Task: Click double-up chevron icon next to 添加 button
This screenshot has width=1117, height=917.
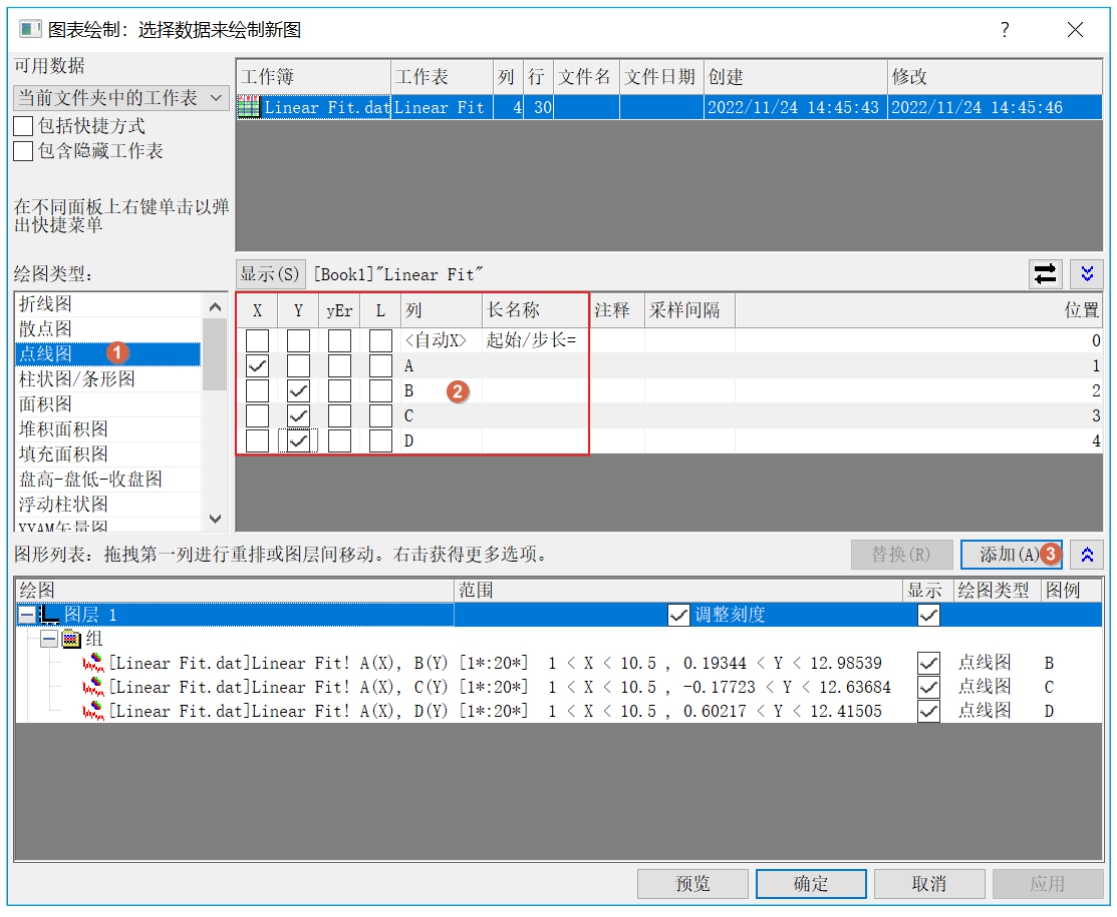Action: tap(1087, 554)
